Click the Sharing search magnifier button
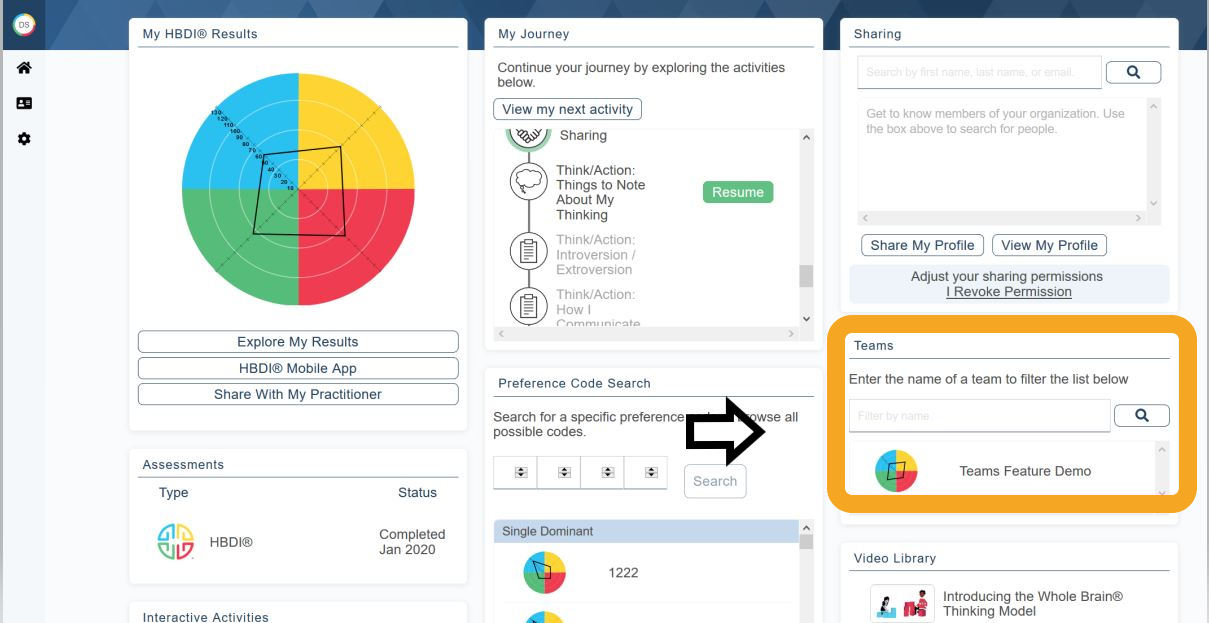This screenshot has height=623, width=1209. pos(1133,72)
